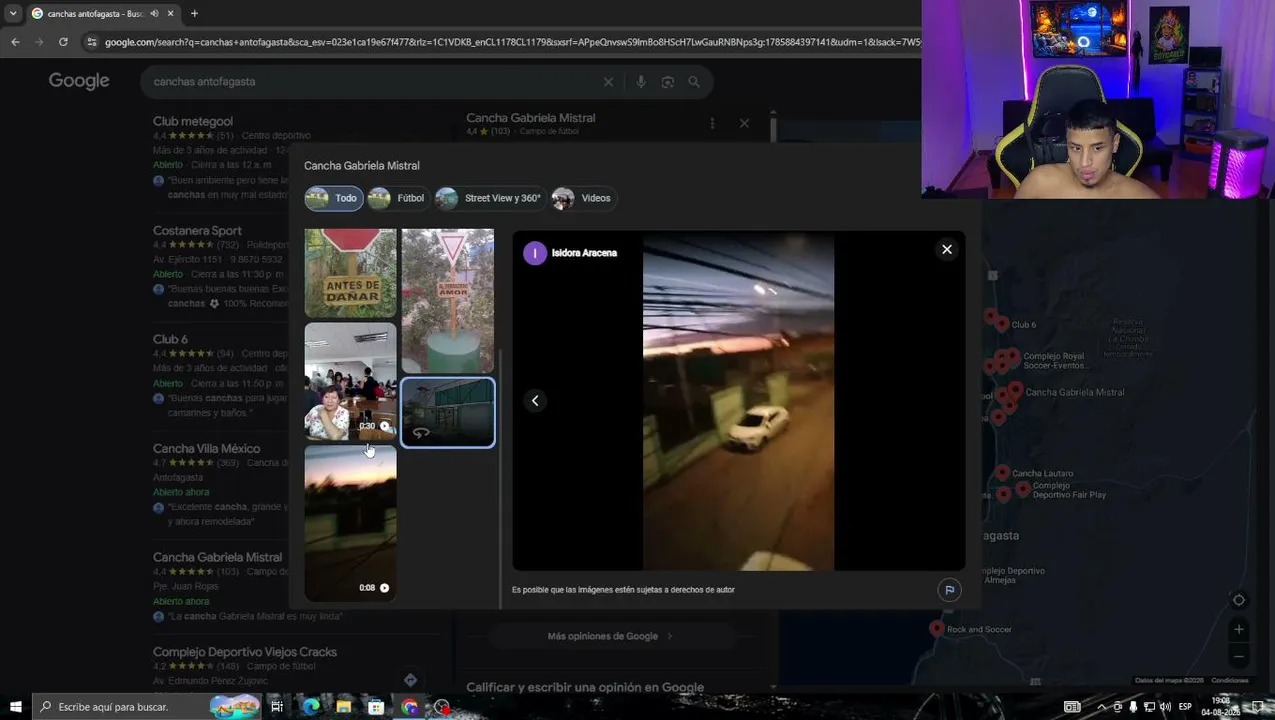Click the Club 6 map label

click(x=1023, y=325)
